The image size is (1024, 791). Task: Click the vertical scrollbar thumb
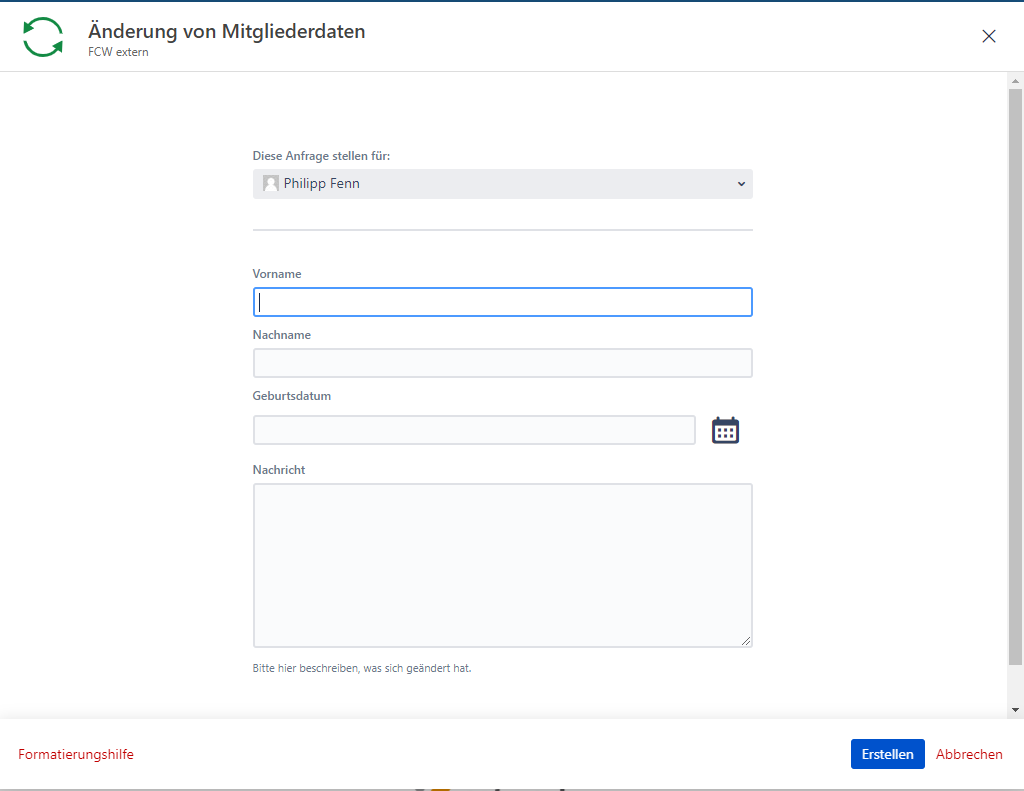(1015, 375)
